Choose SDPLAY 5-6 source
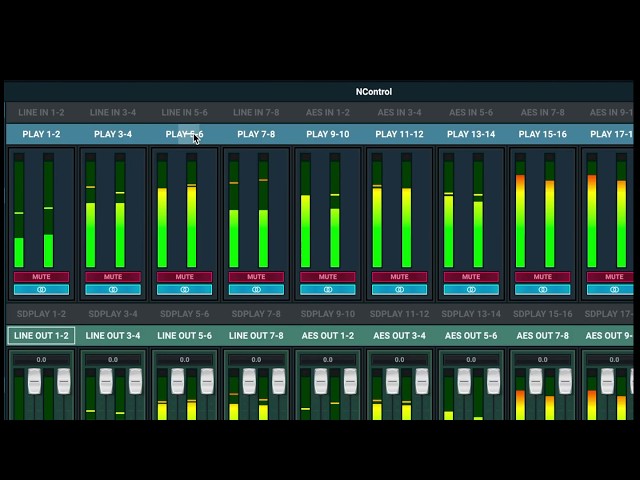This screenshot has height=480, width=640. [x=184, y=314]
